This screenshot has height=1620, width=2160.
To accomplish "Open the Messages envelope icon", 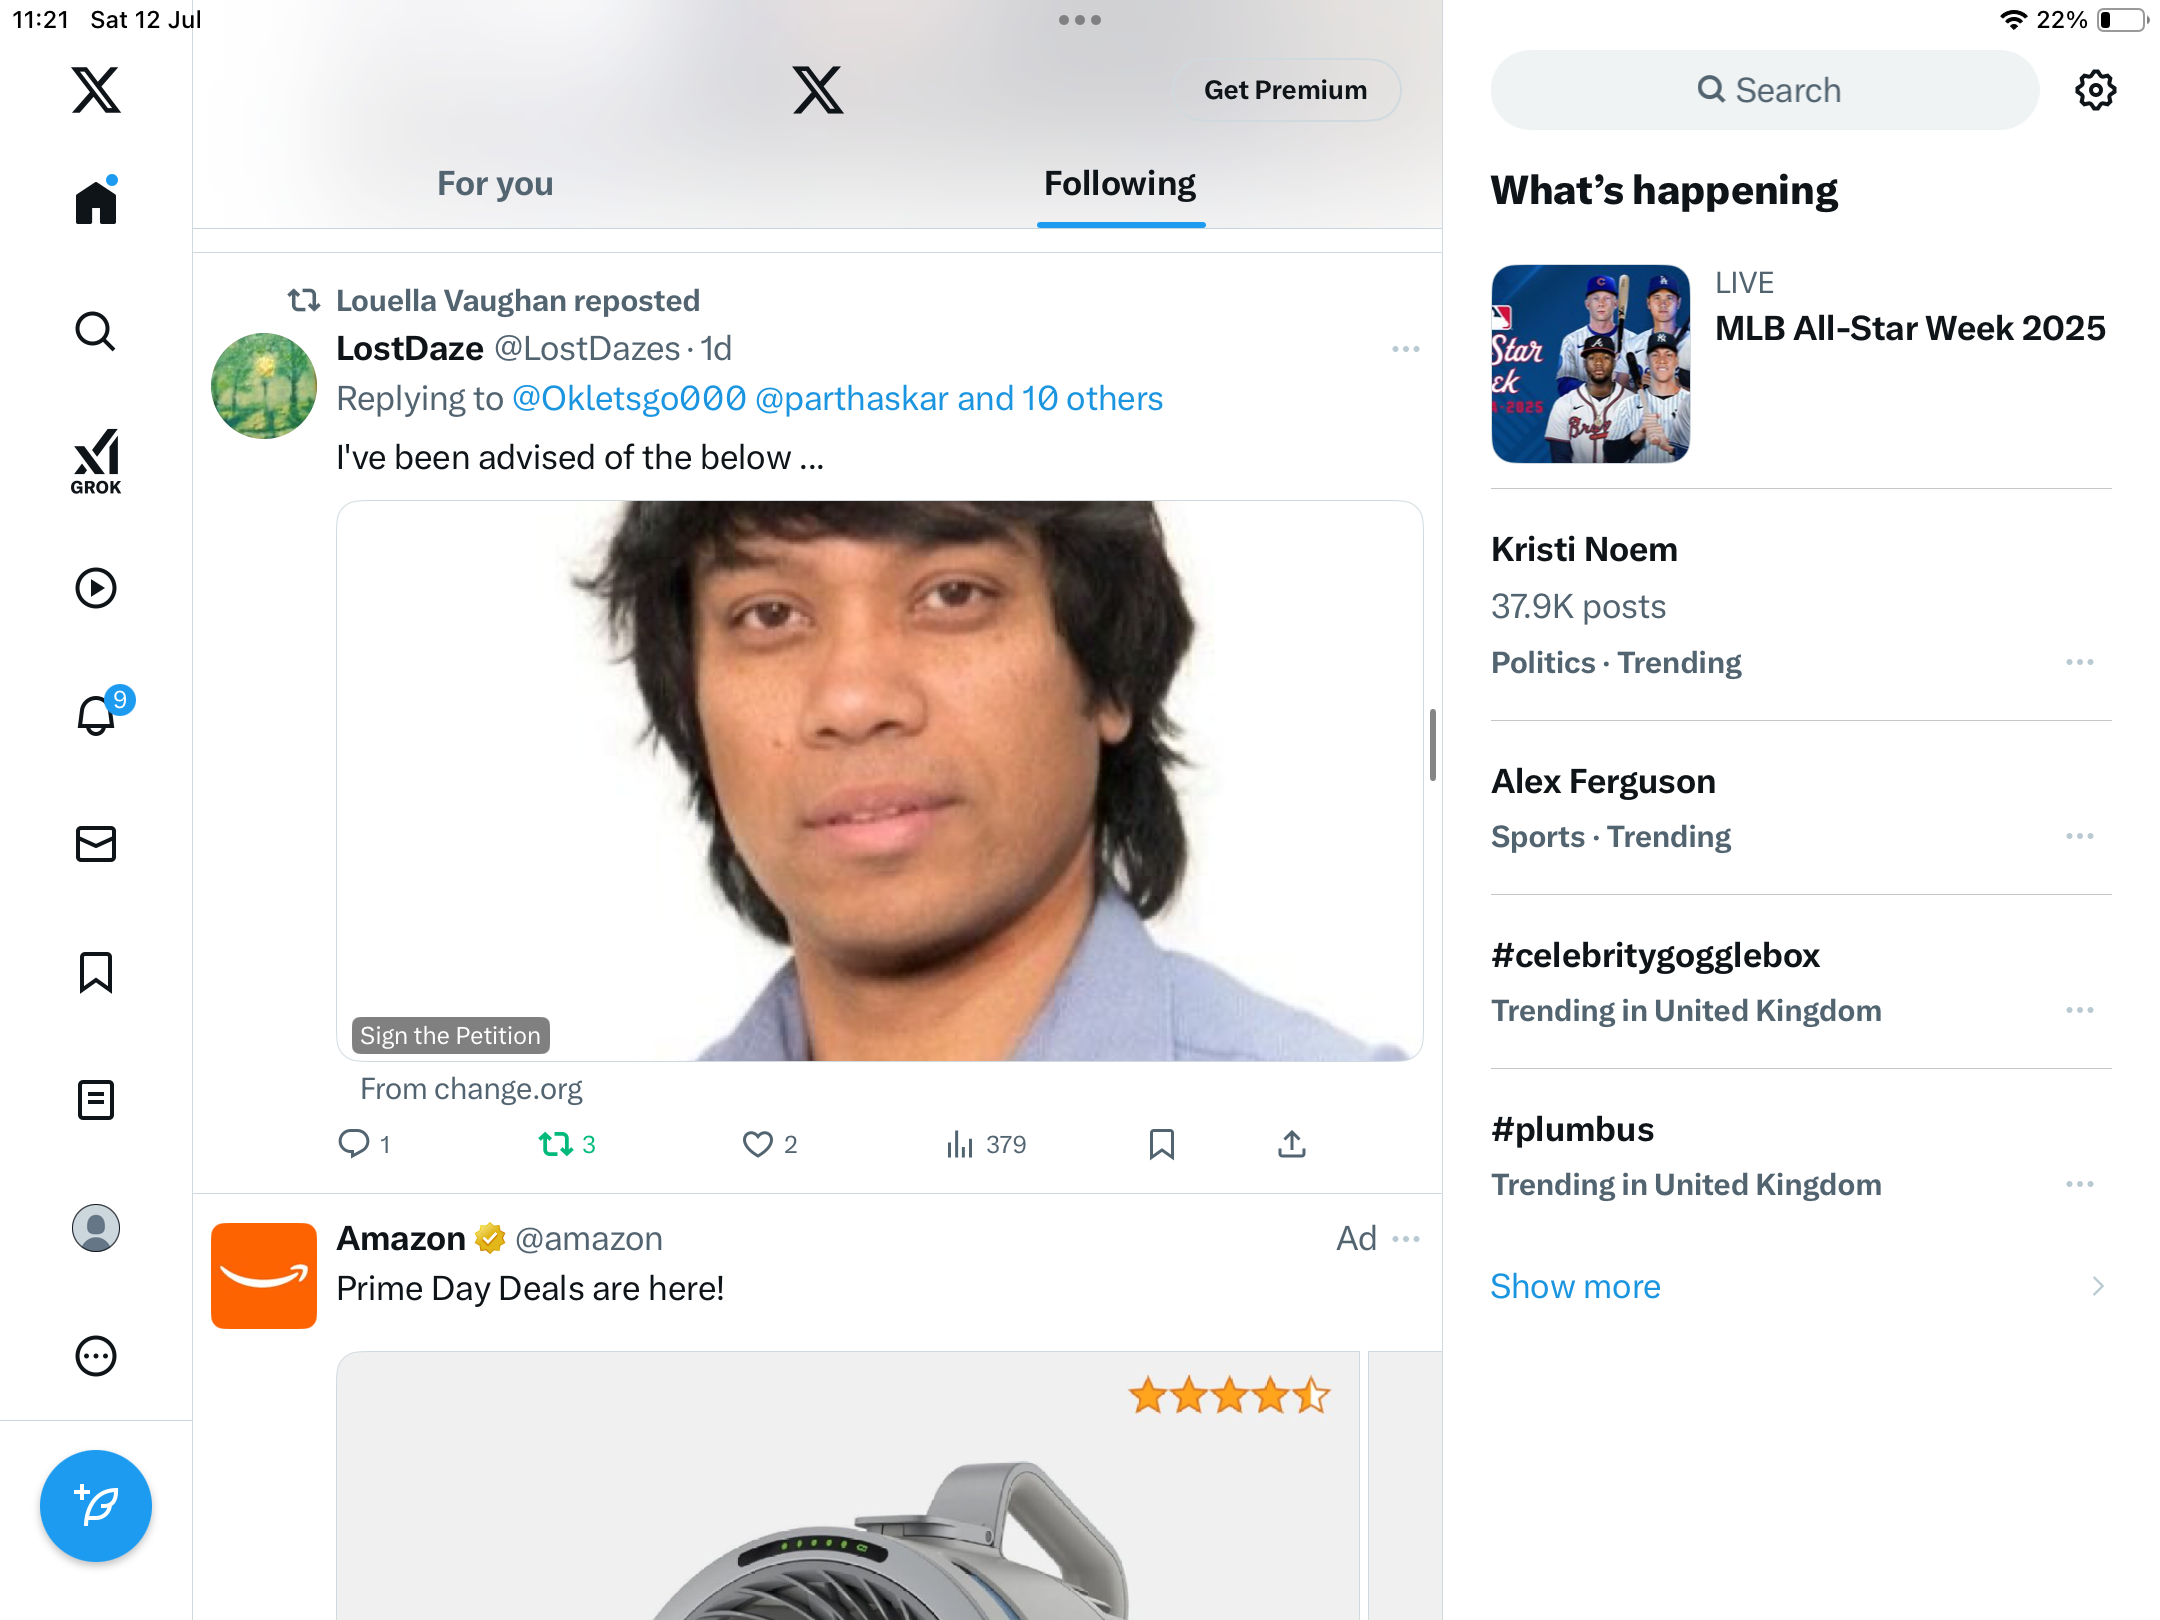I will (x=96, y=844).
